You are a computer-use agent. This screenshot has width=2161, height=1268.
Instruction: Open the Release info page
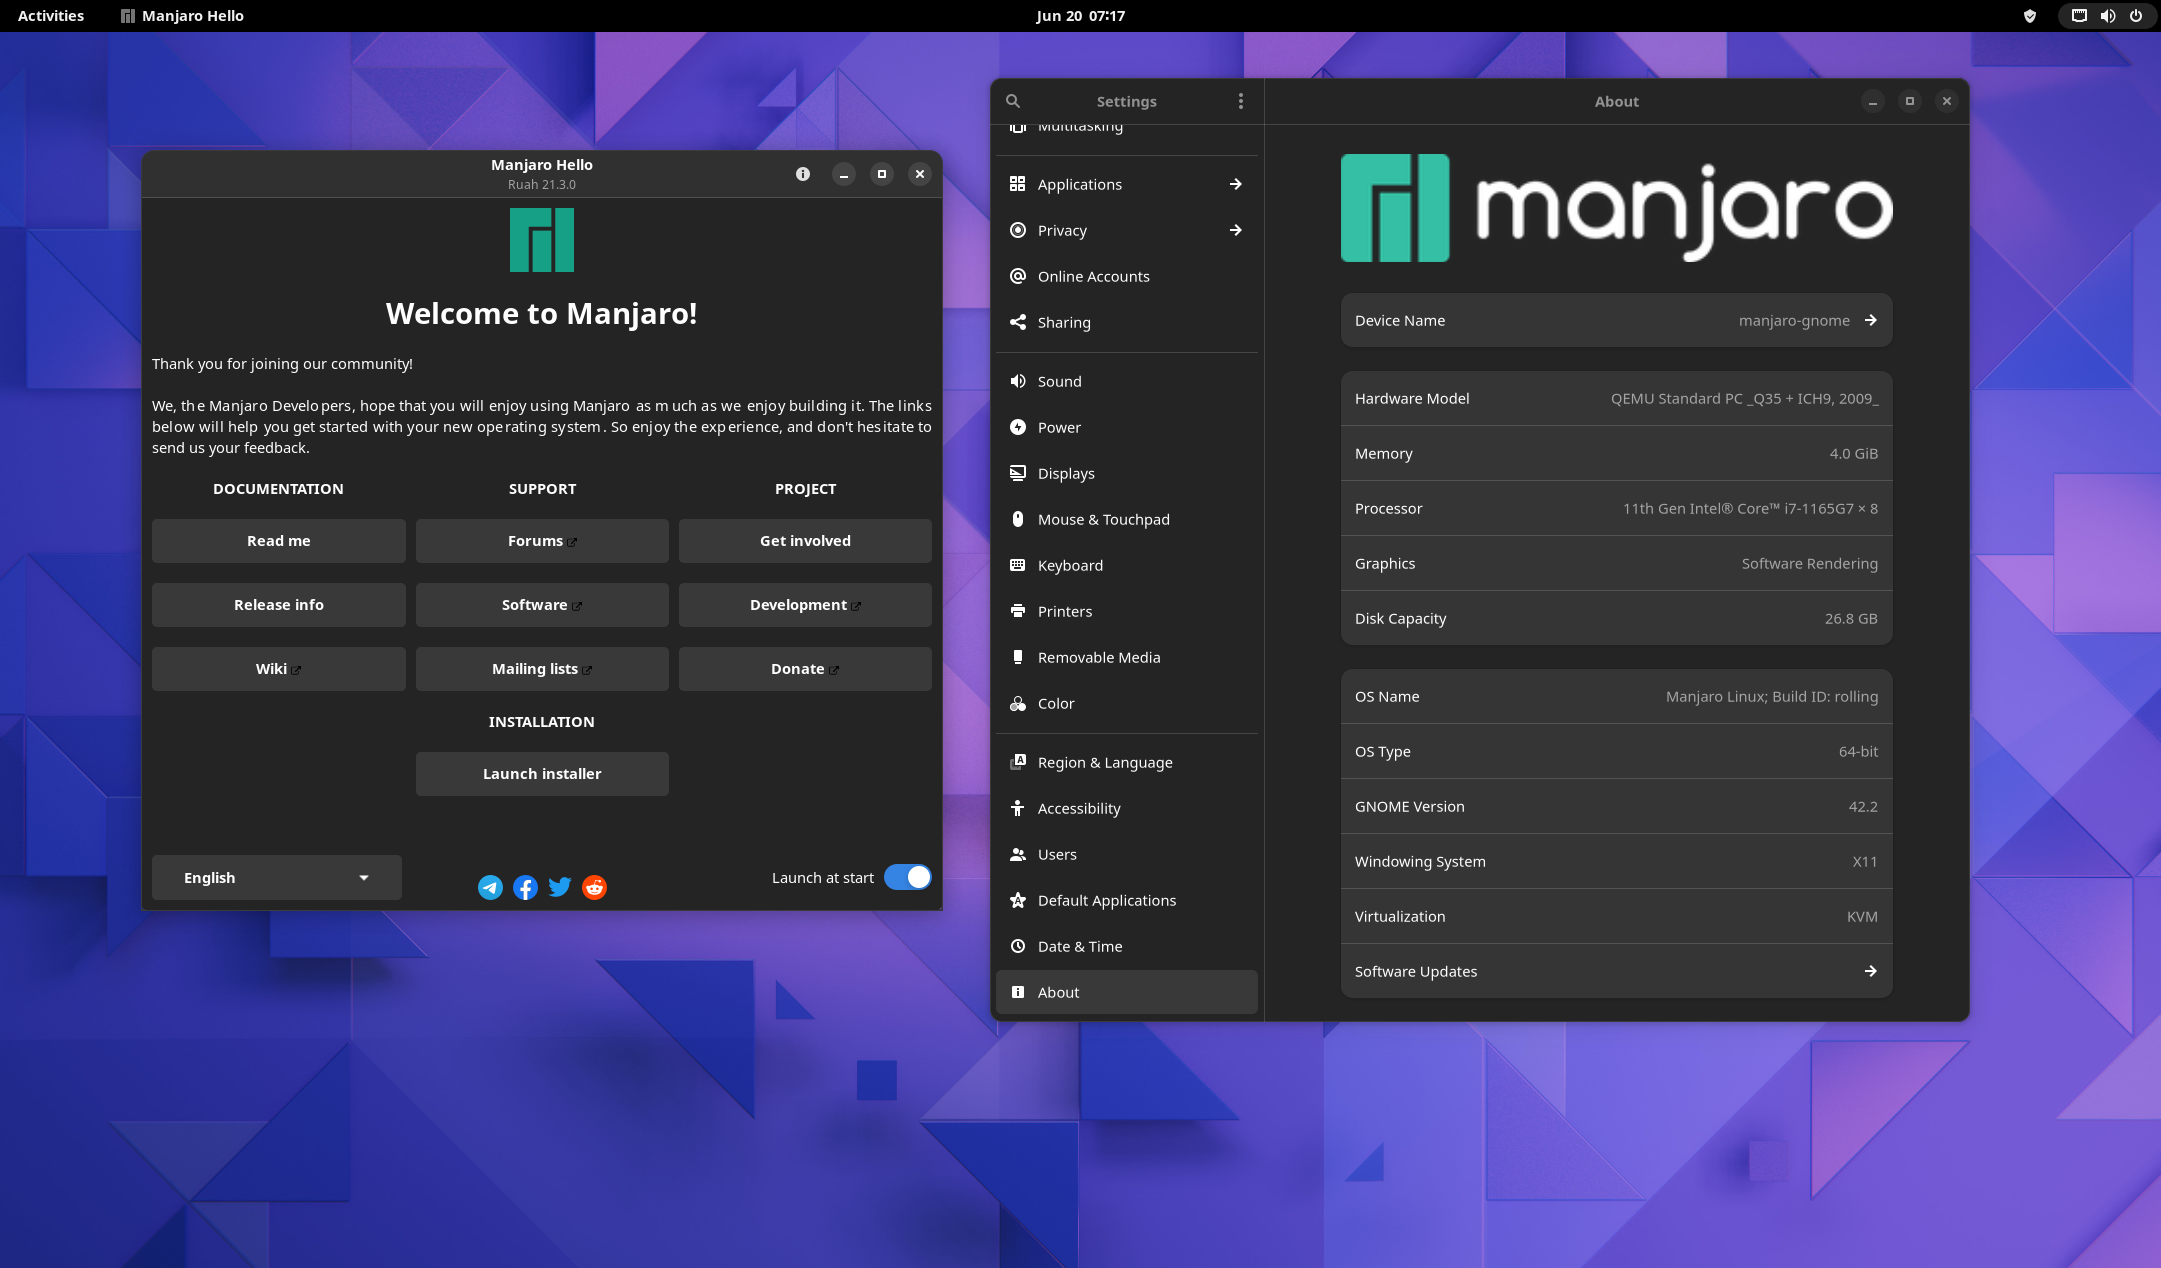pos(278,604)
